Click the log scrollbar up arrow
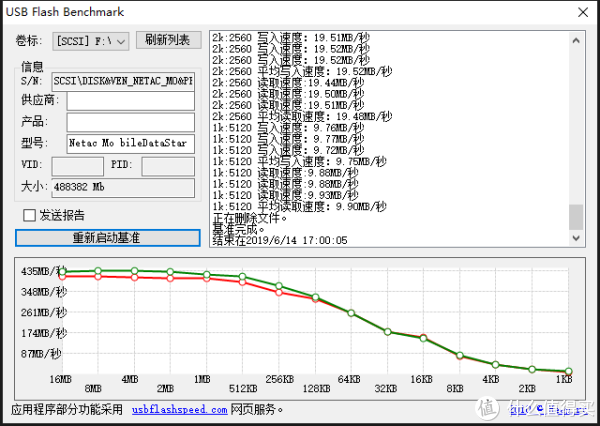The height and width of the screenshot is (426, 600). (576, 41)
